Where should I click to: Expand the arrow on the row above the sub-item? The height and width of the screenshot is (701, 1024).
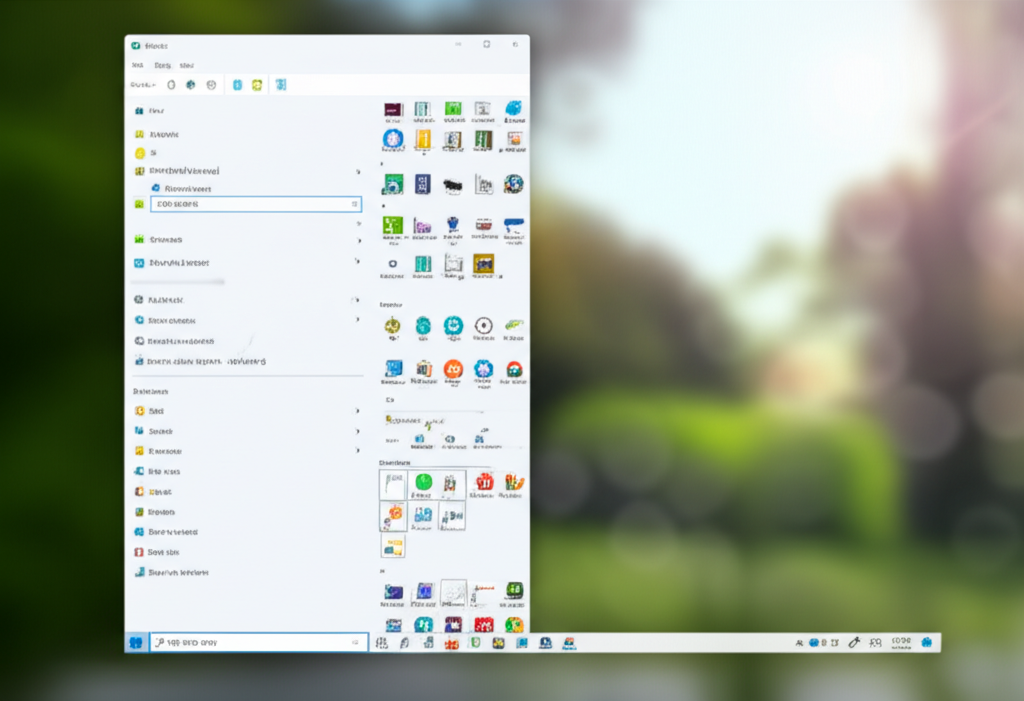click(x=358, y=172)
